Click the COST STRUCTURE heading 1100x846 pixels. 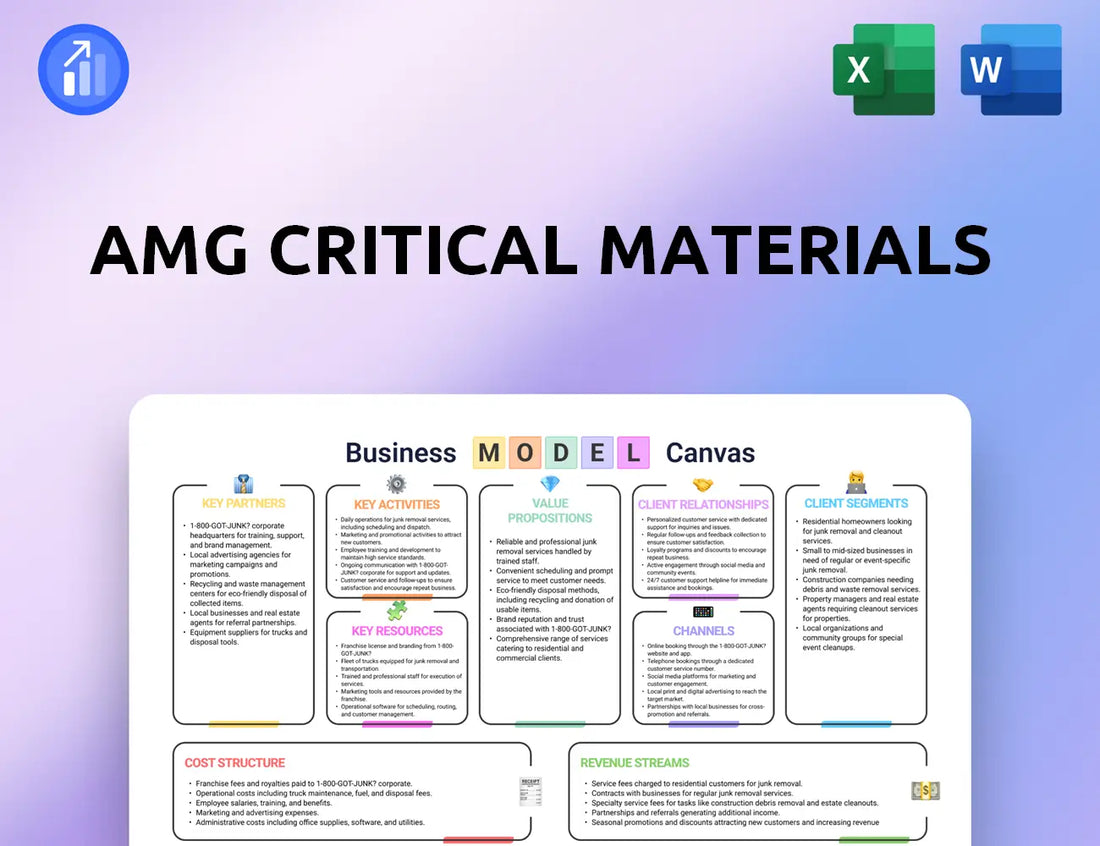(235, 763)
